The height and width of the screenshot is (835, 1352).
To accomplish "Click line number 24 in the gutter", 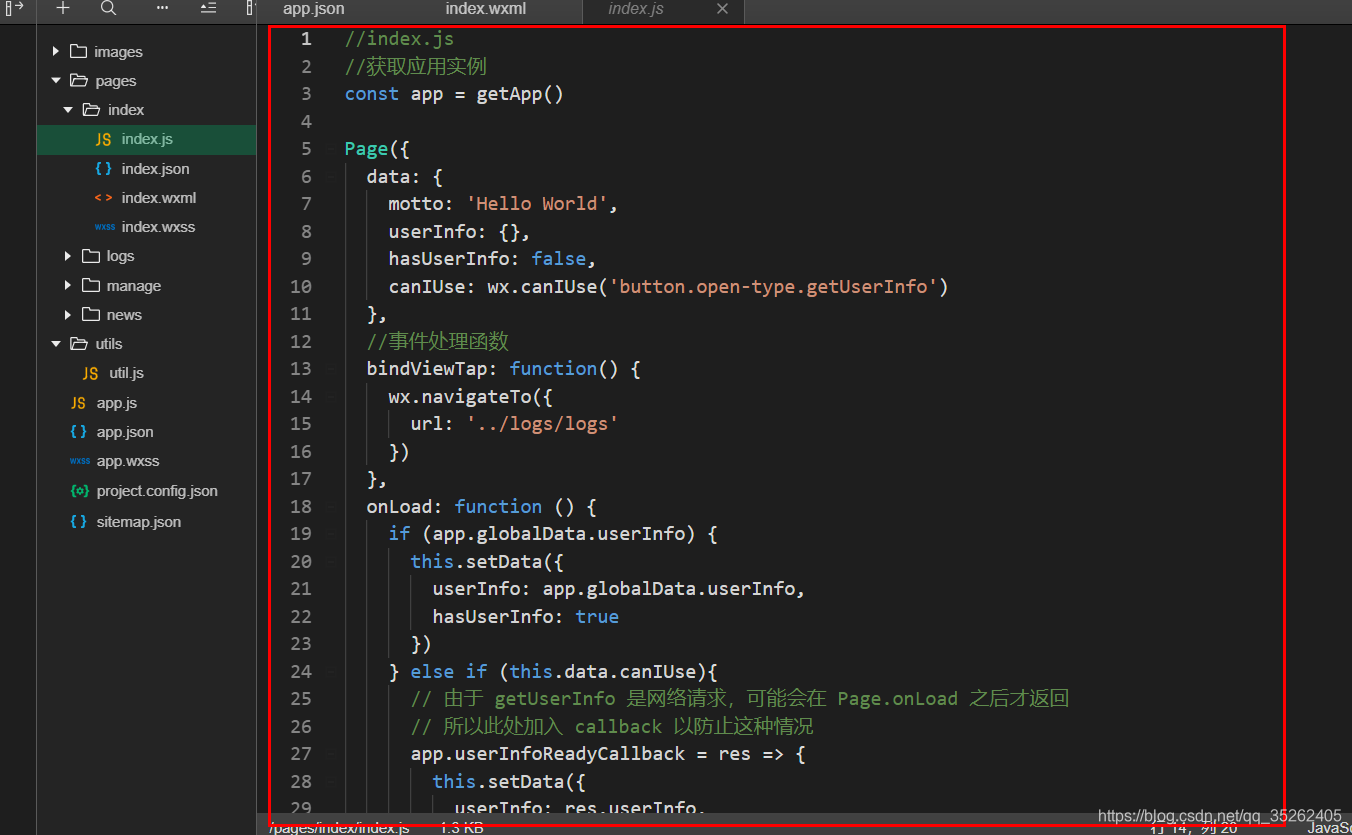I will click(301, 671).
